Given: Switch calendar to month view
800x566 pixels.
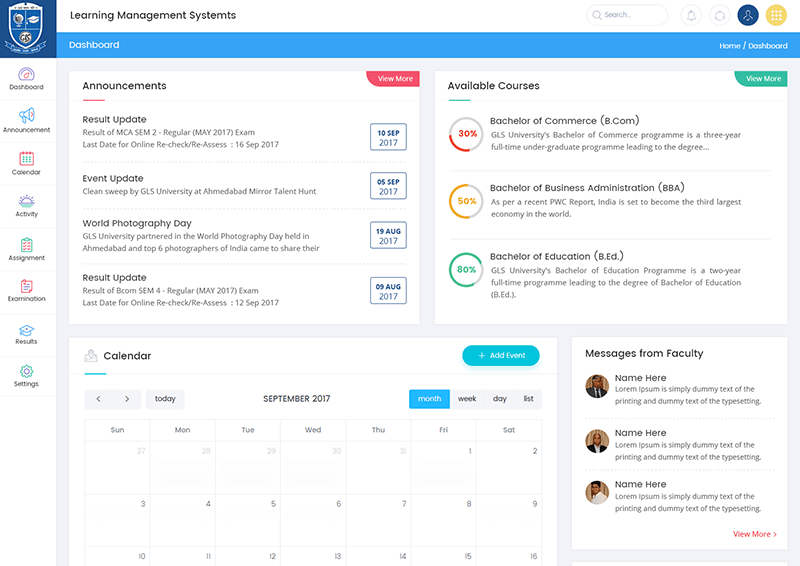Looking at the screenshot, I should coord(430,399).
